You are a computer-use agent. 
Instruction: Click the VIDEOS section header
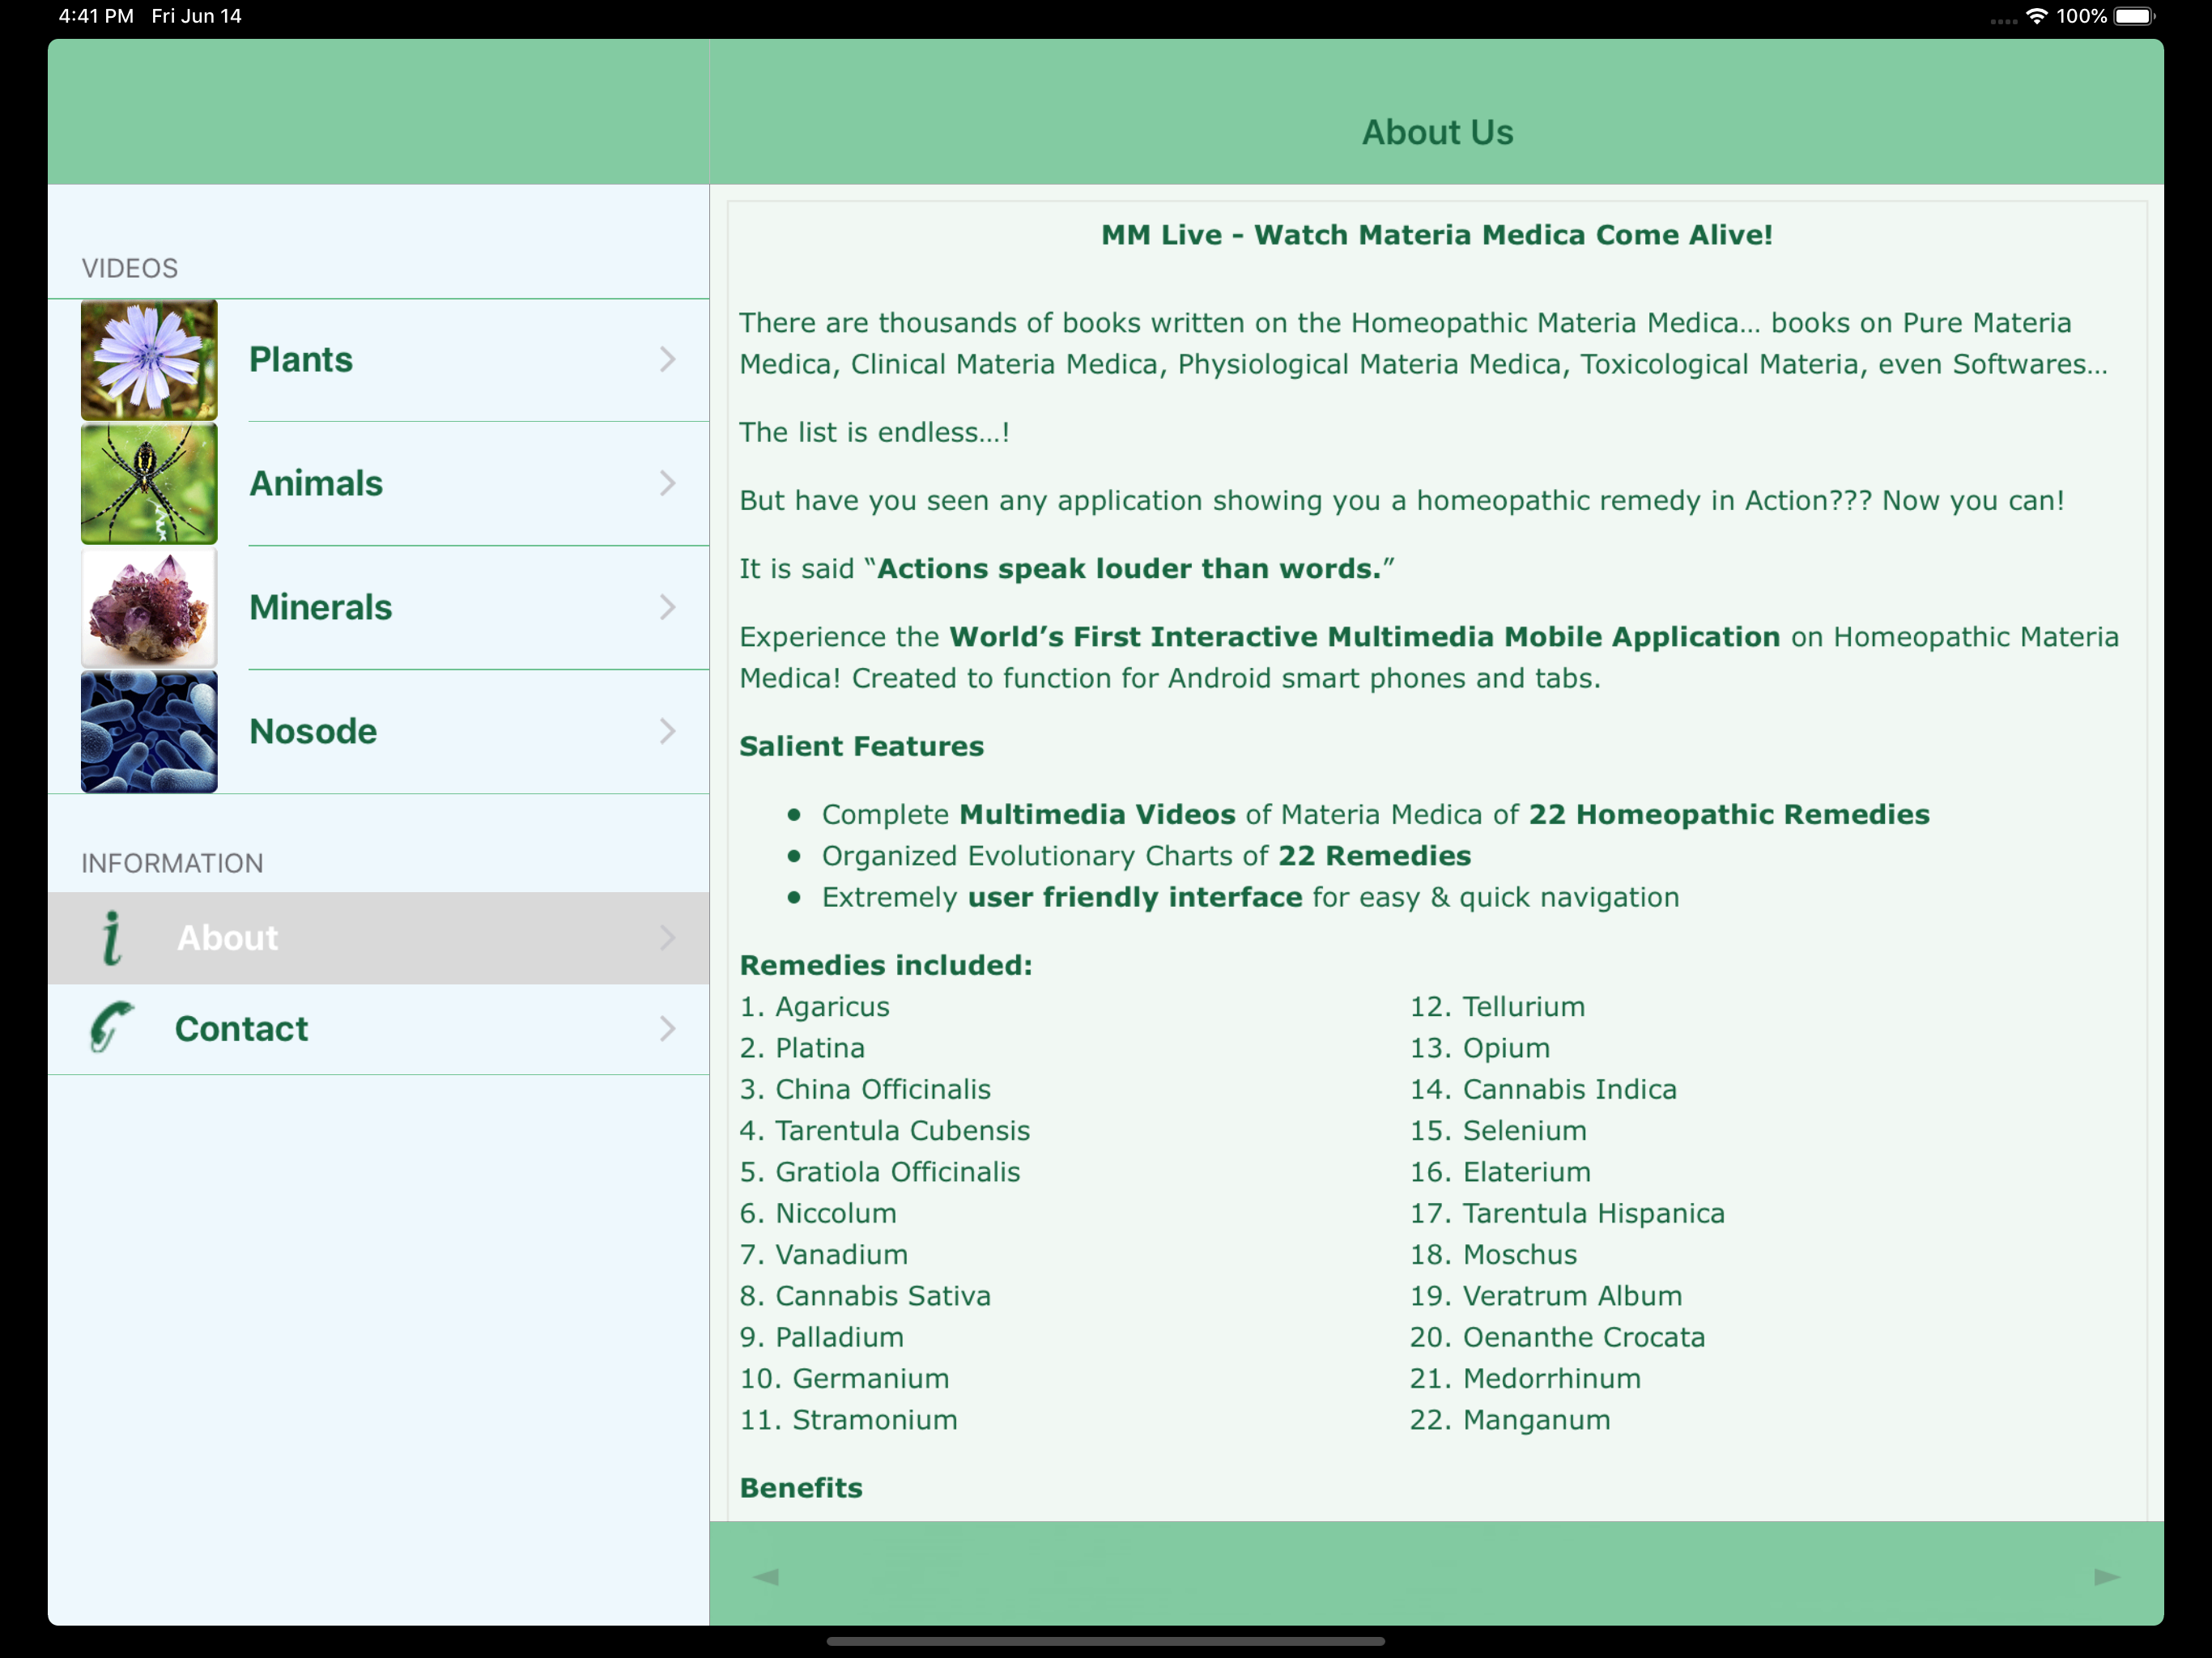coord(130,269)
